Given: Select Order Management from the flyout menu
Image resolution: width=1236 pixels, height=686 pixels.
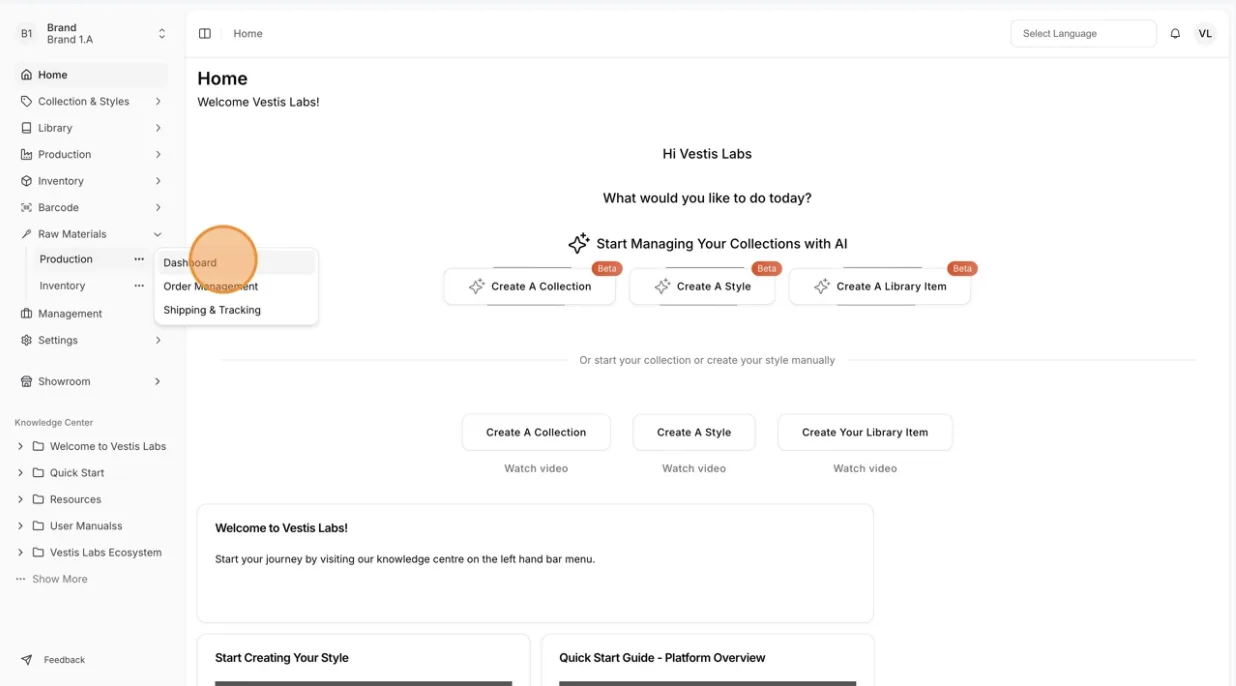Looking at the screenshot, I should point(236,286).
